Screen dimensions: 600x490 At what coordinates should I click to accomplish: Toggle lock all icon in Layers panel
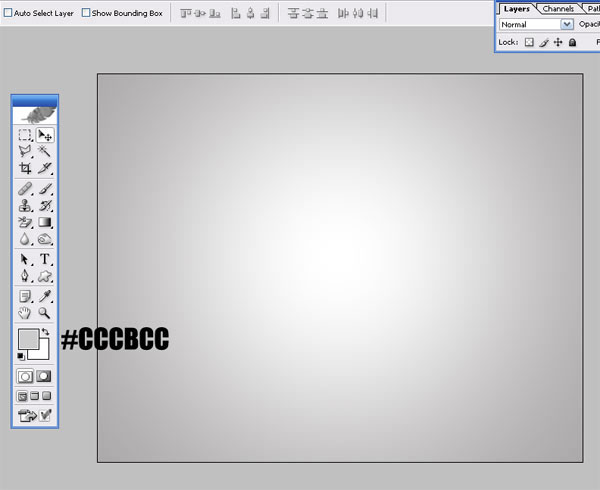click(572, 42)
